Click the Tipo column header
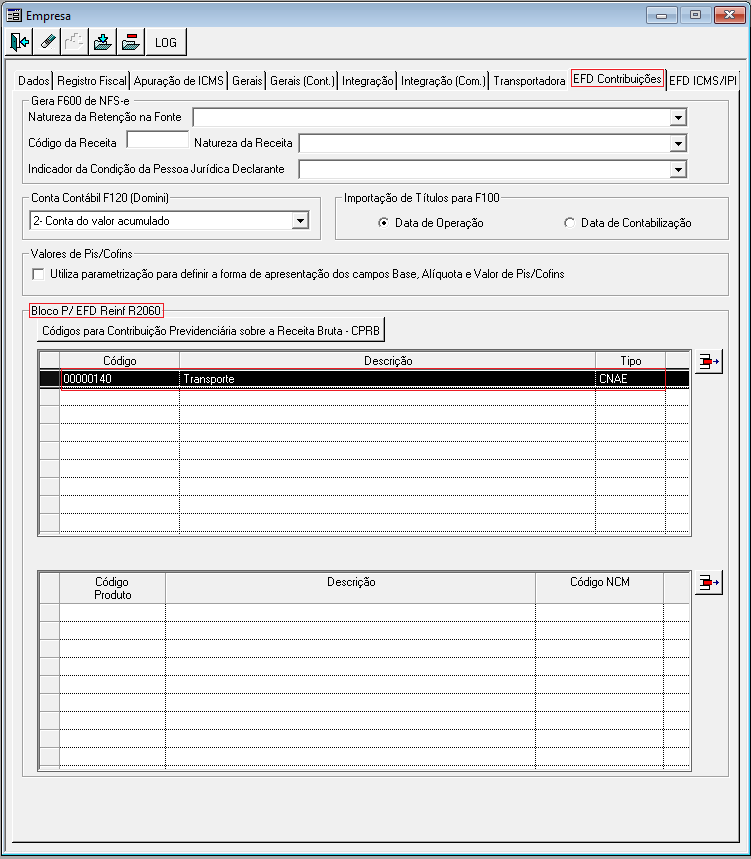This screenshot has width=751, height=859. 630,360
